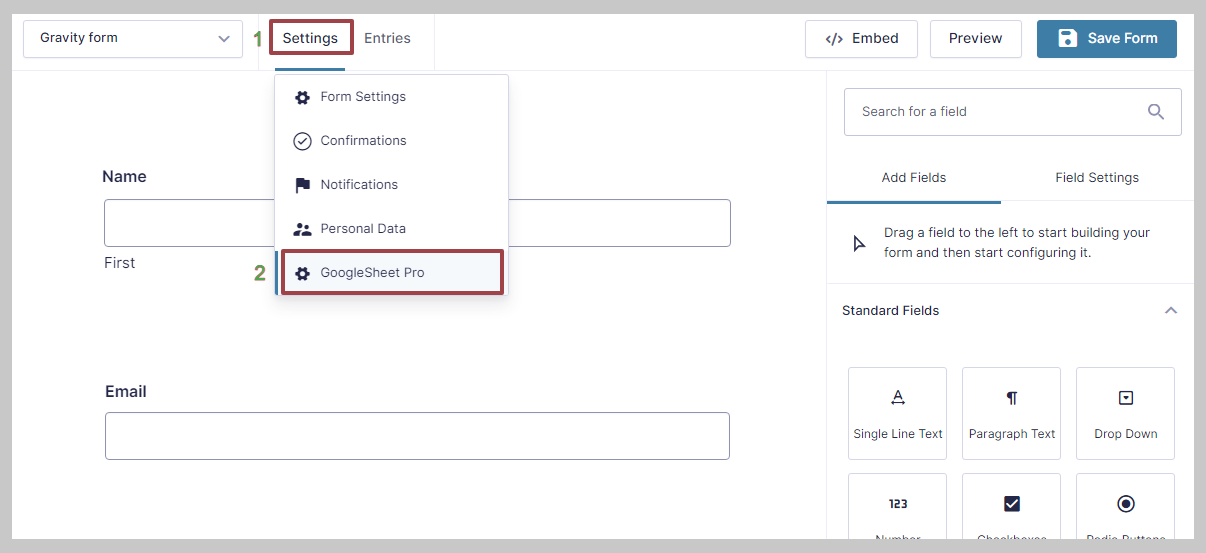Click the floppy disk save icon

coord(1067,38)
